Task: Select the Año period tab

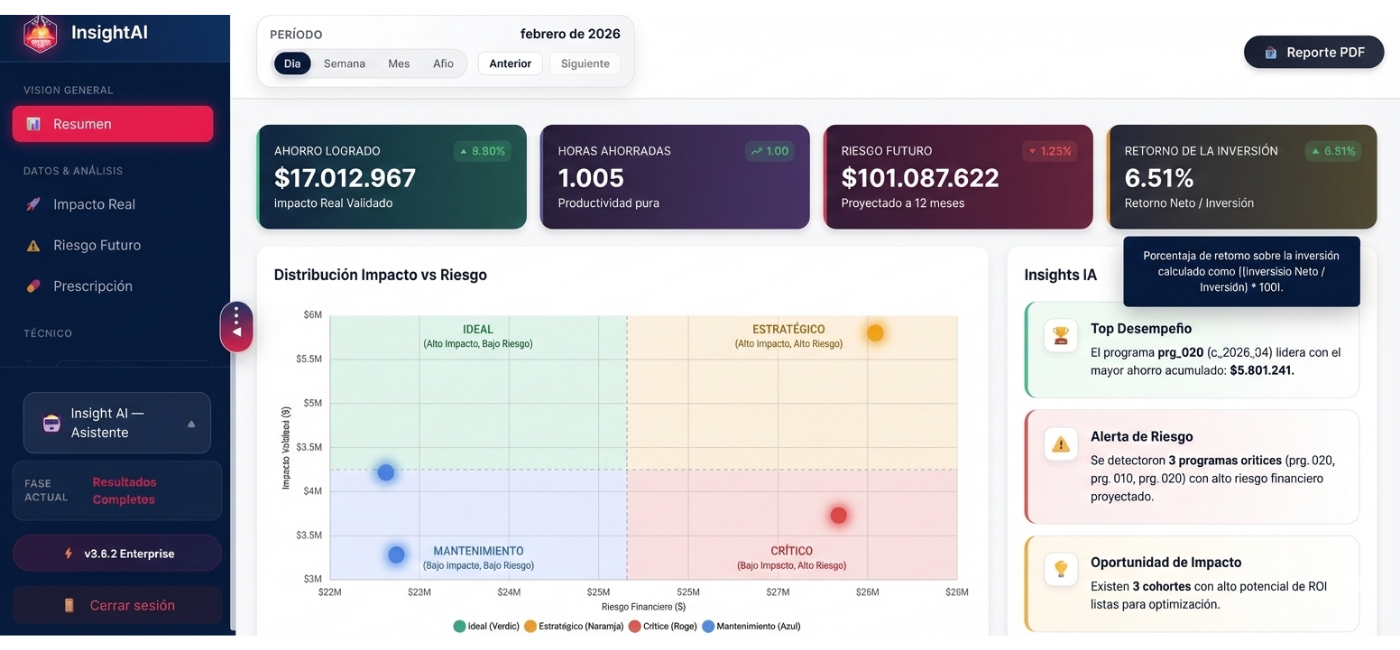Action: tap(443, 63)
